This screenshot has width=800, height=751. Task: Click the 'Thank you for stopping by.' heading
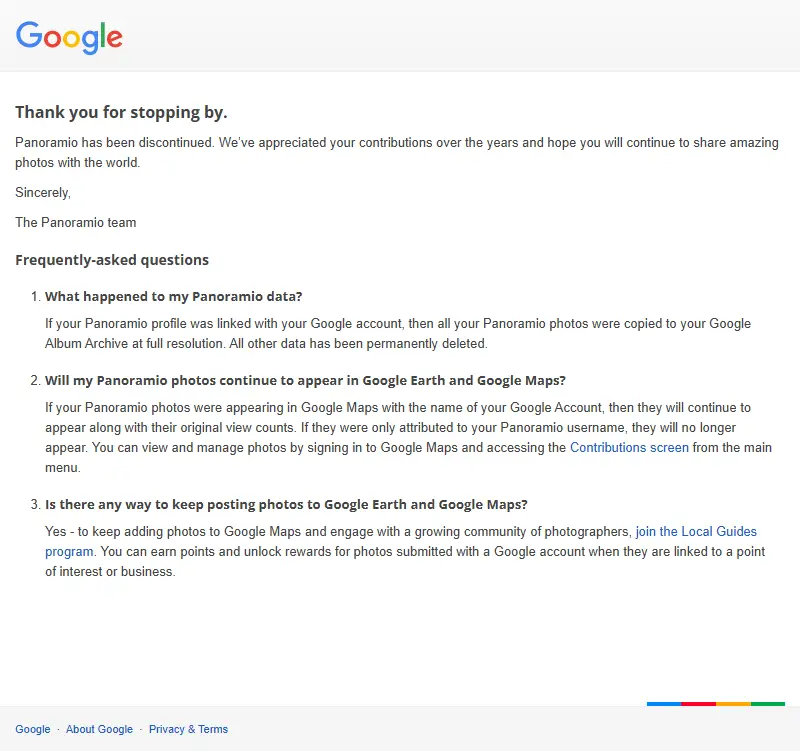[121, 112]
